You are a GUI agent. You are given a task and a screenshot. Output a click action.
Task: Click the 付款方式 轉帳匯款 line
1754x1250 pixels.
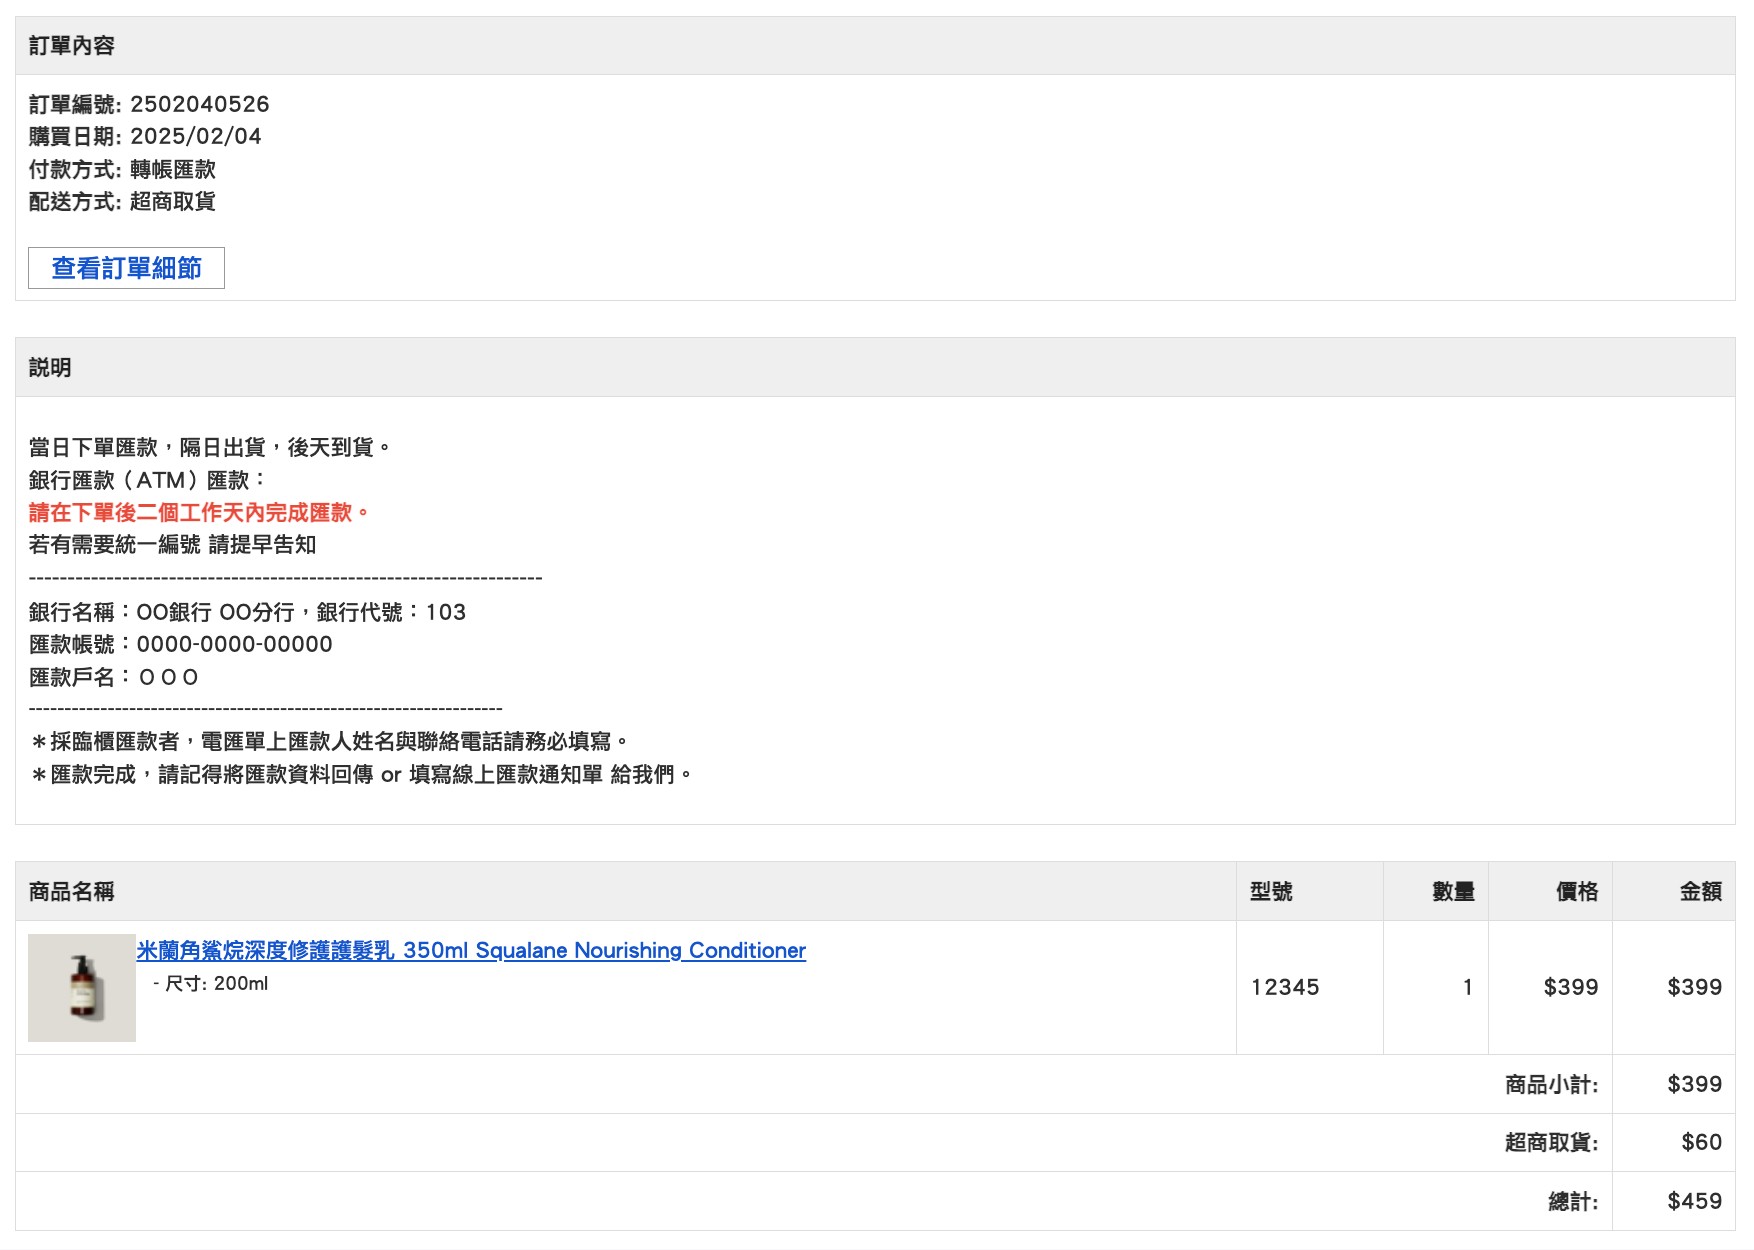tap(122, 169)
